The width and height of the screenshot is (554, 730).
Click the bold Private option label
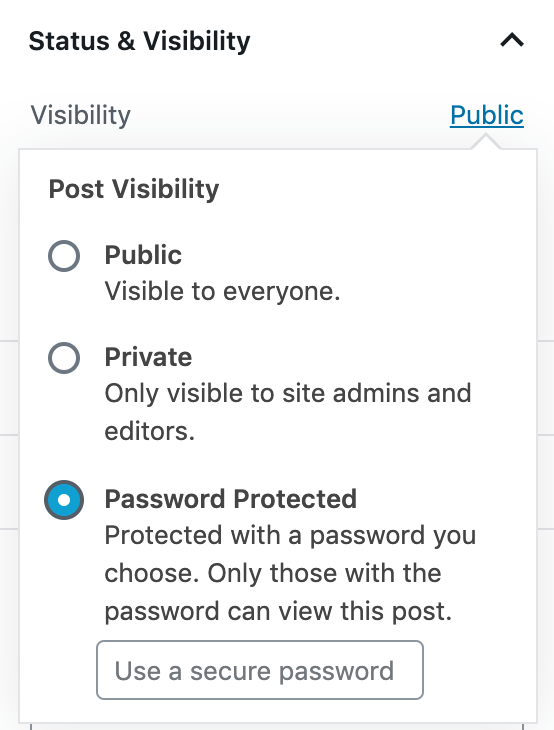click(148, 357)
